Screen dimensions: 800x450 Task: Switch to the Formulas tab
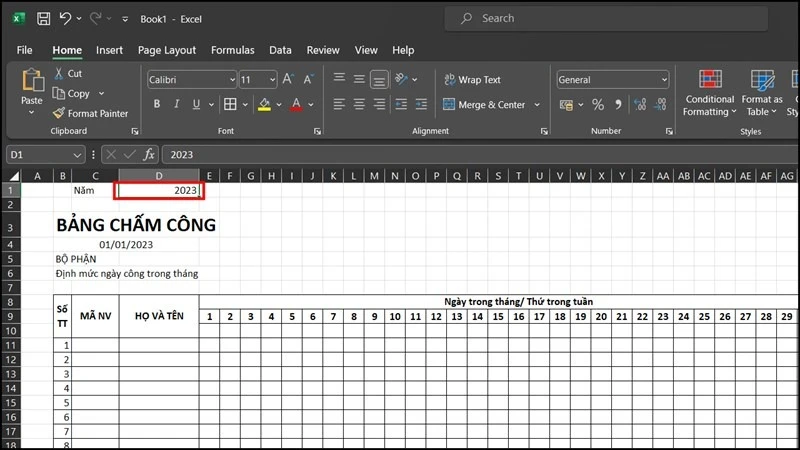click(233, 50)
